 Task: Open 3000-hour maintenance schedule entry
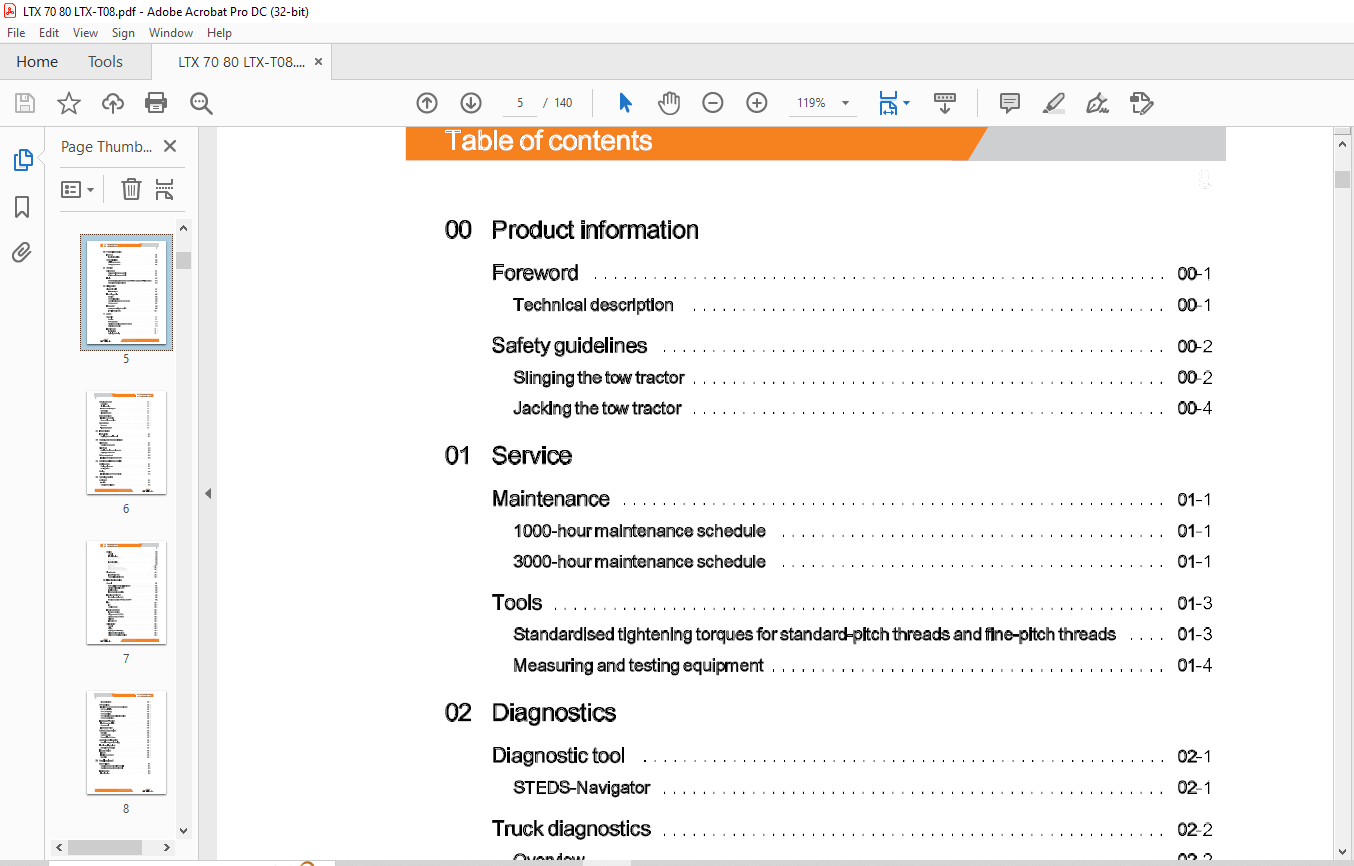click(x=639, y=562)
